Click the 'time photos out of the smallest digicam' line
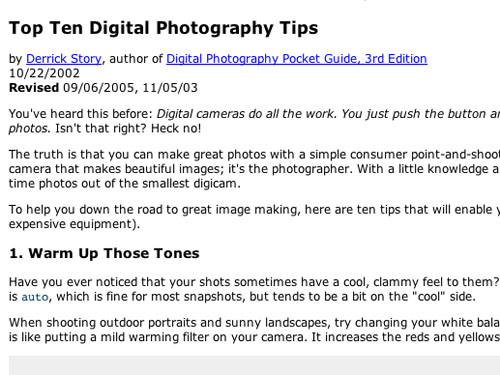500x375 pixels. click(x=125, y=184)
